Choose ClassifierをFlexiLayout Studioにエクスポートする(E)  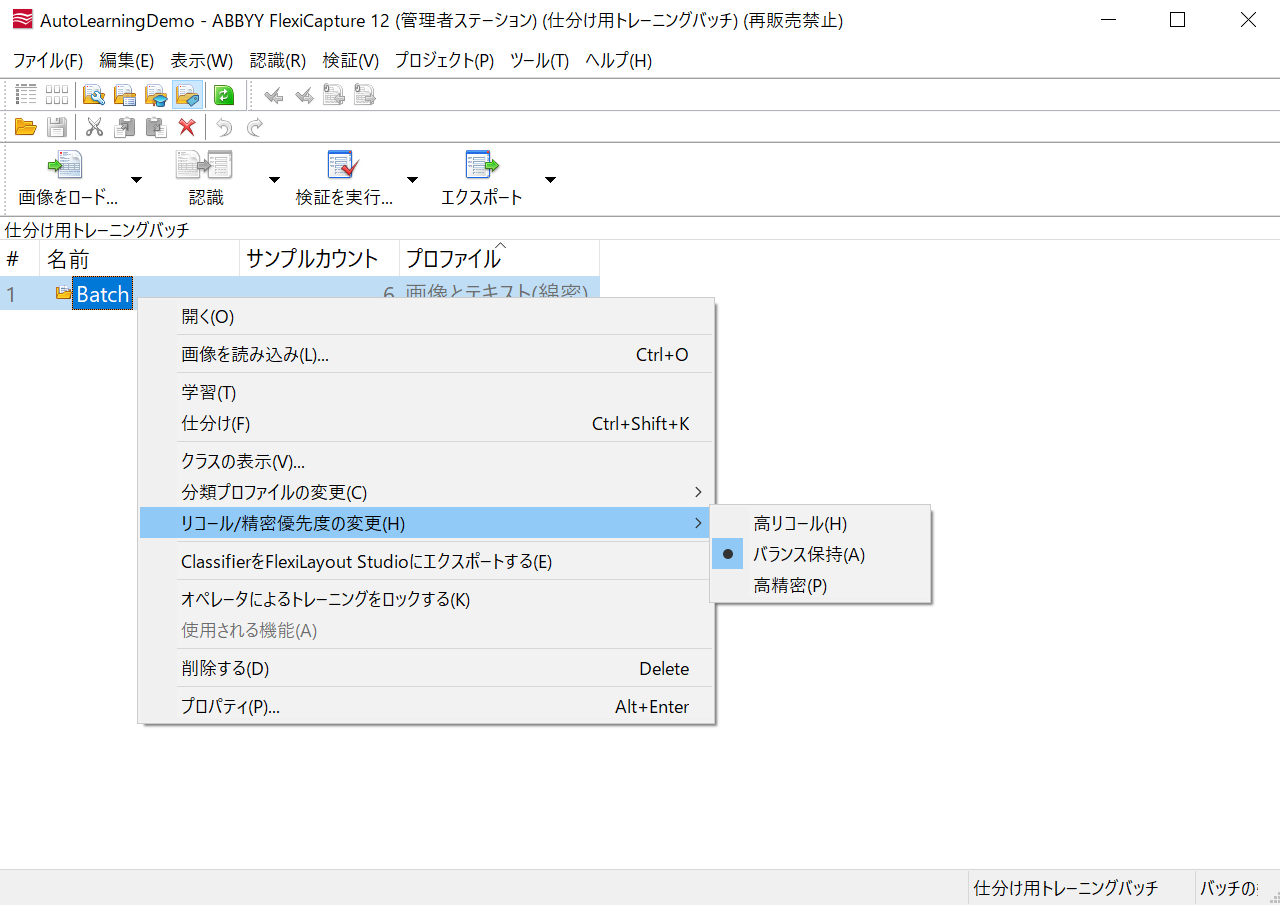coord(427,561)
